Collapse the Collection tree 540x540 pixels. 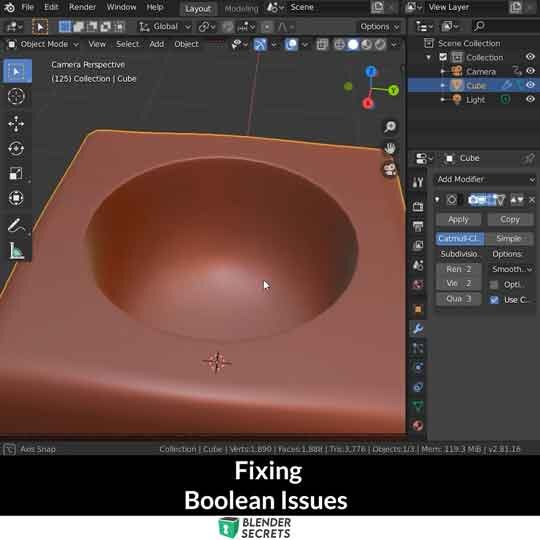pos(429,57)
